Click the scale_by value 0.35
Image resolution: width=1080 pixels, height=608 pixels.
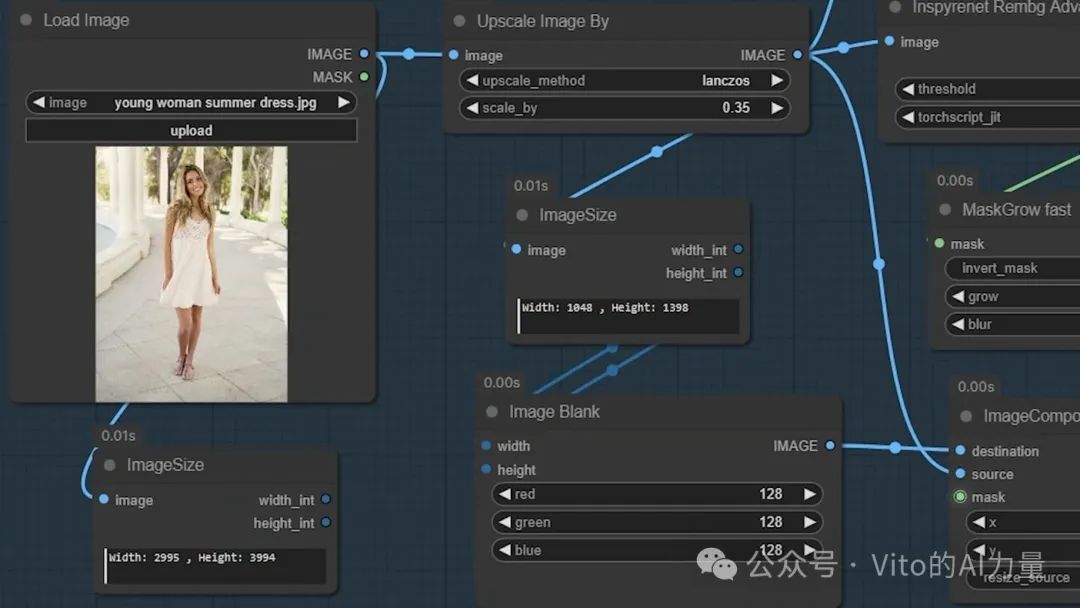736,108
